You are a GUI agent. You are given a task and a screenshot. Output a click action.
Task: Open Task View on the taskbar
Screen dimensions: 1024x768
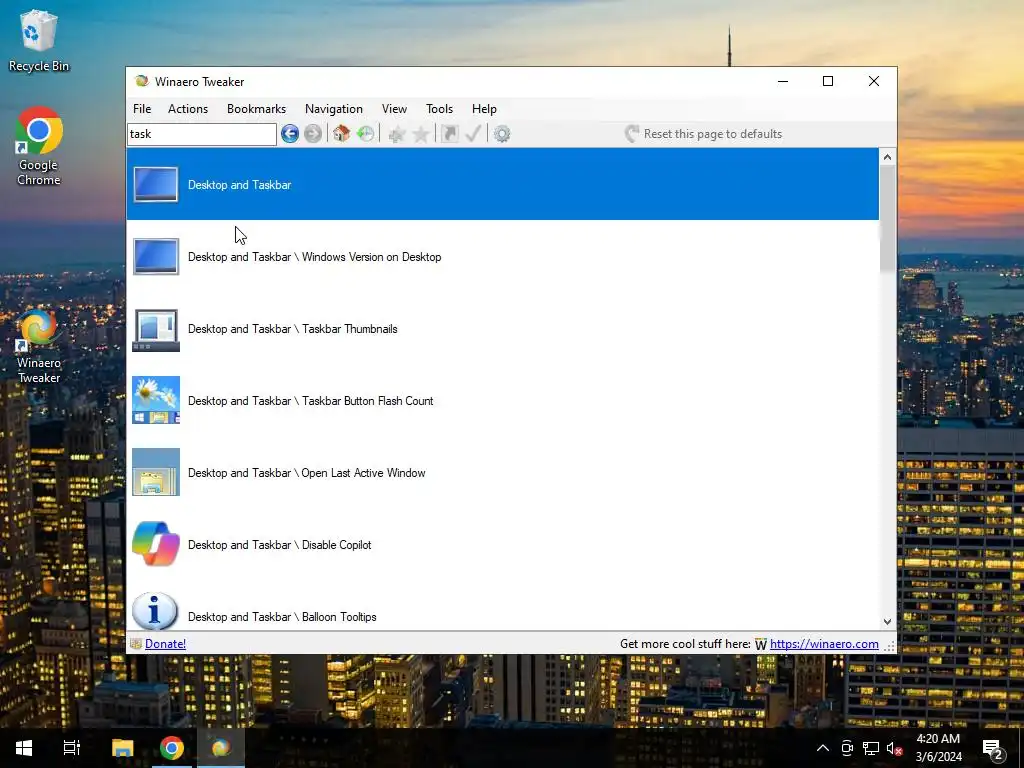(x=72, y=748)
